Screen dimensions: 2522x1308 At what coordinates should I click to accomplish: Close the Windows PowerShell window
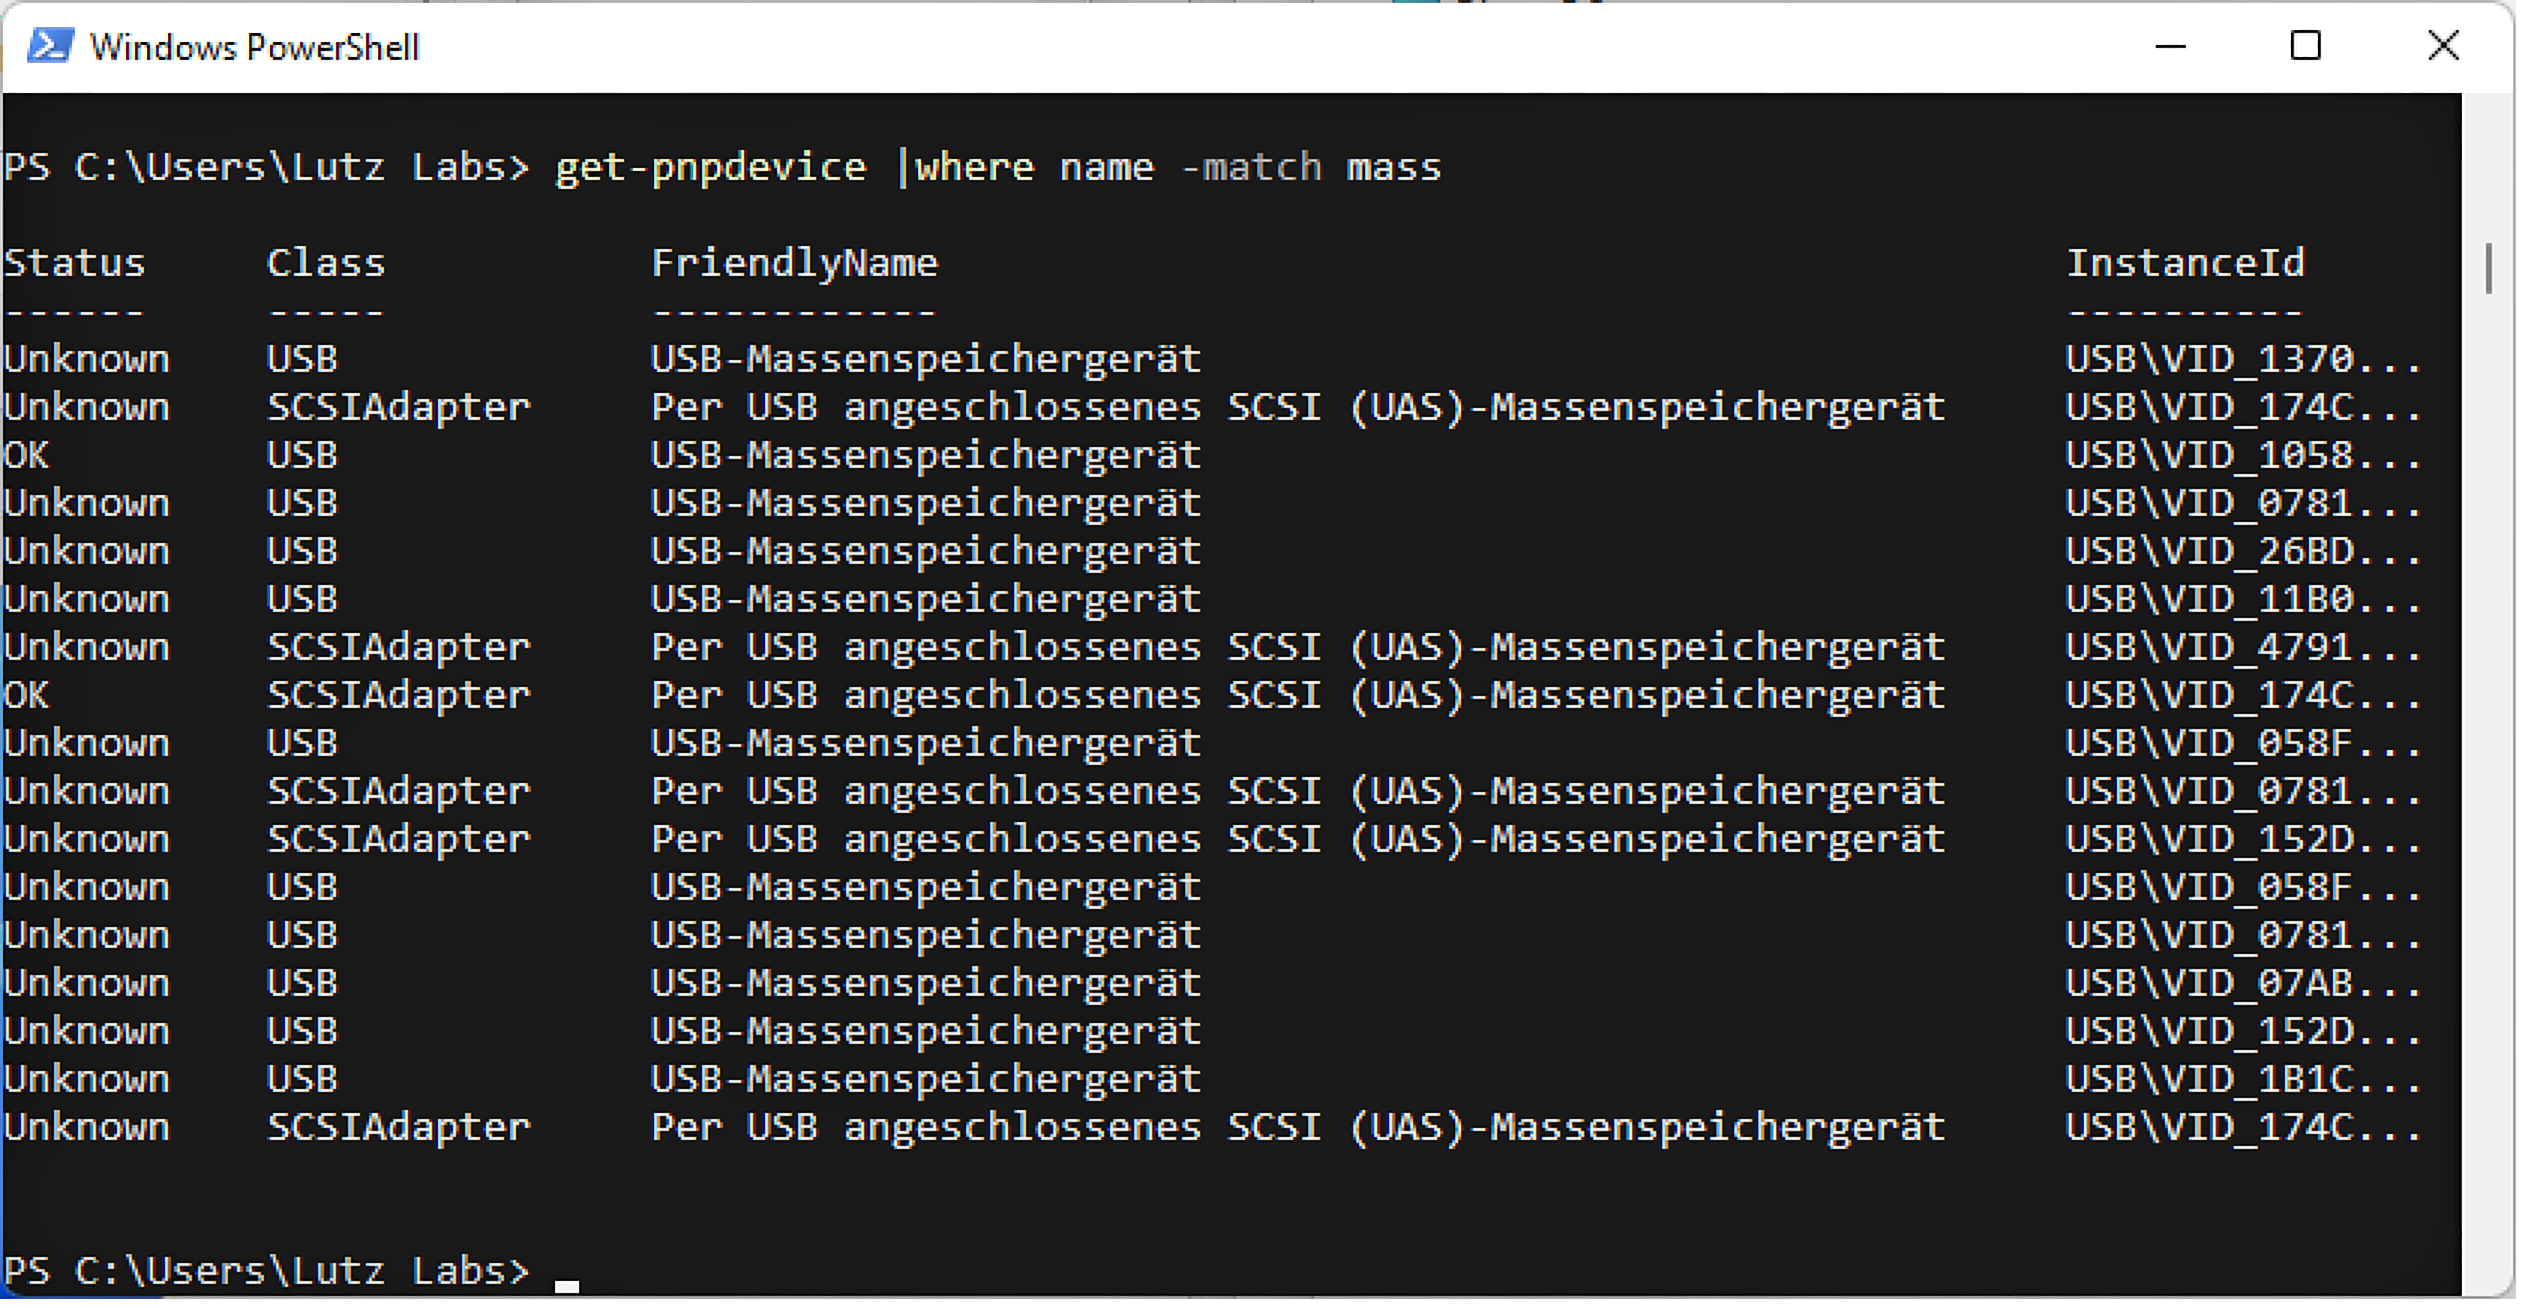2443,46
